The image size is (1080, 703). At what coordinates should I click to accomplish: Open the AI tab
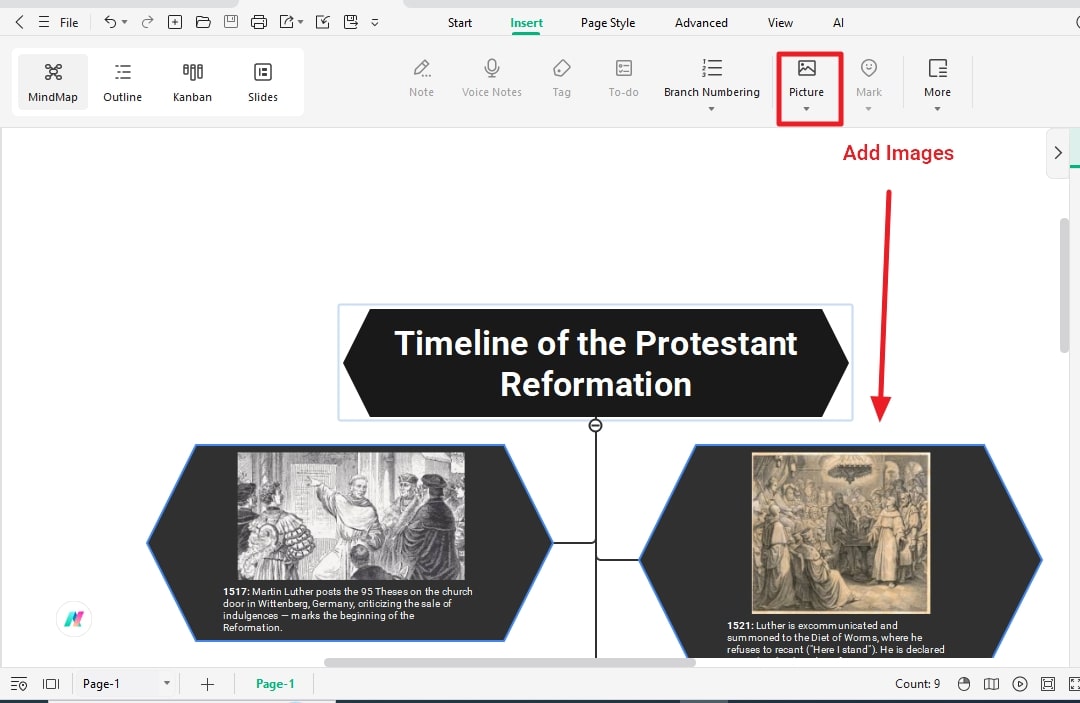(x=838, y=23)
